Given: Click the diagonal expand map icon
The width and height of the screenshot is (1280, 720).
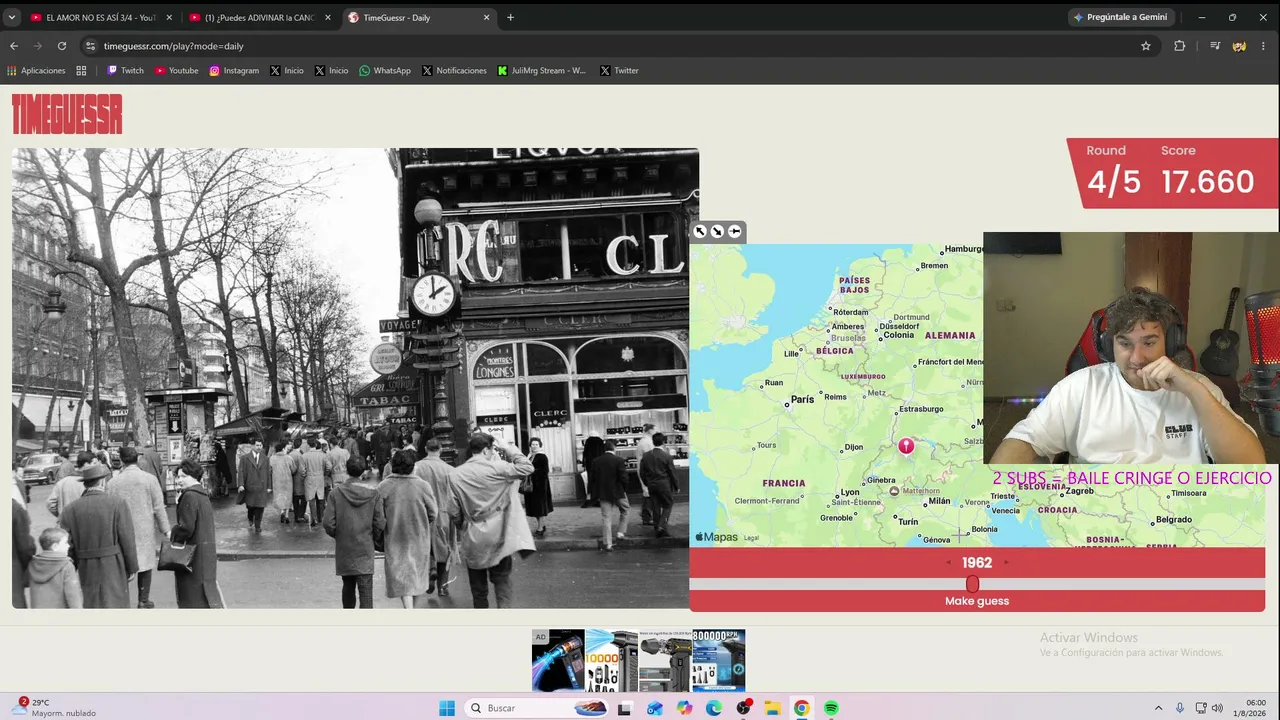Looking at the screenshot, I should 717,232.
